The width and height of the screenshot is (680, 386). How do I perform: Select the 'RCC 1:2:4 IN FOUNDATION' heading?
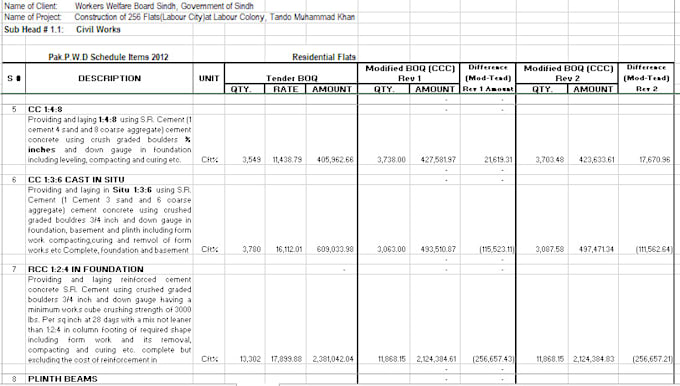(x=85, y=269)
